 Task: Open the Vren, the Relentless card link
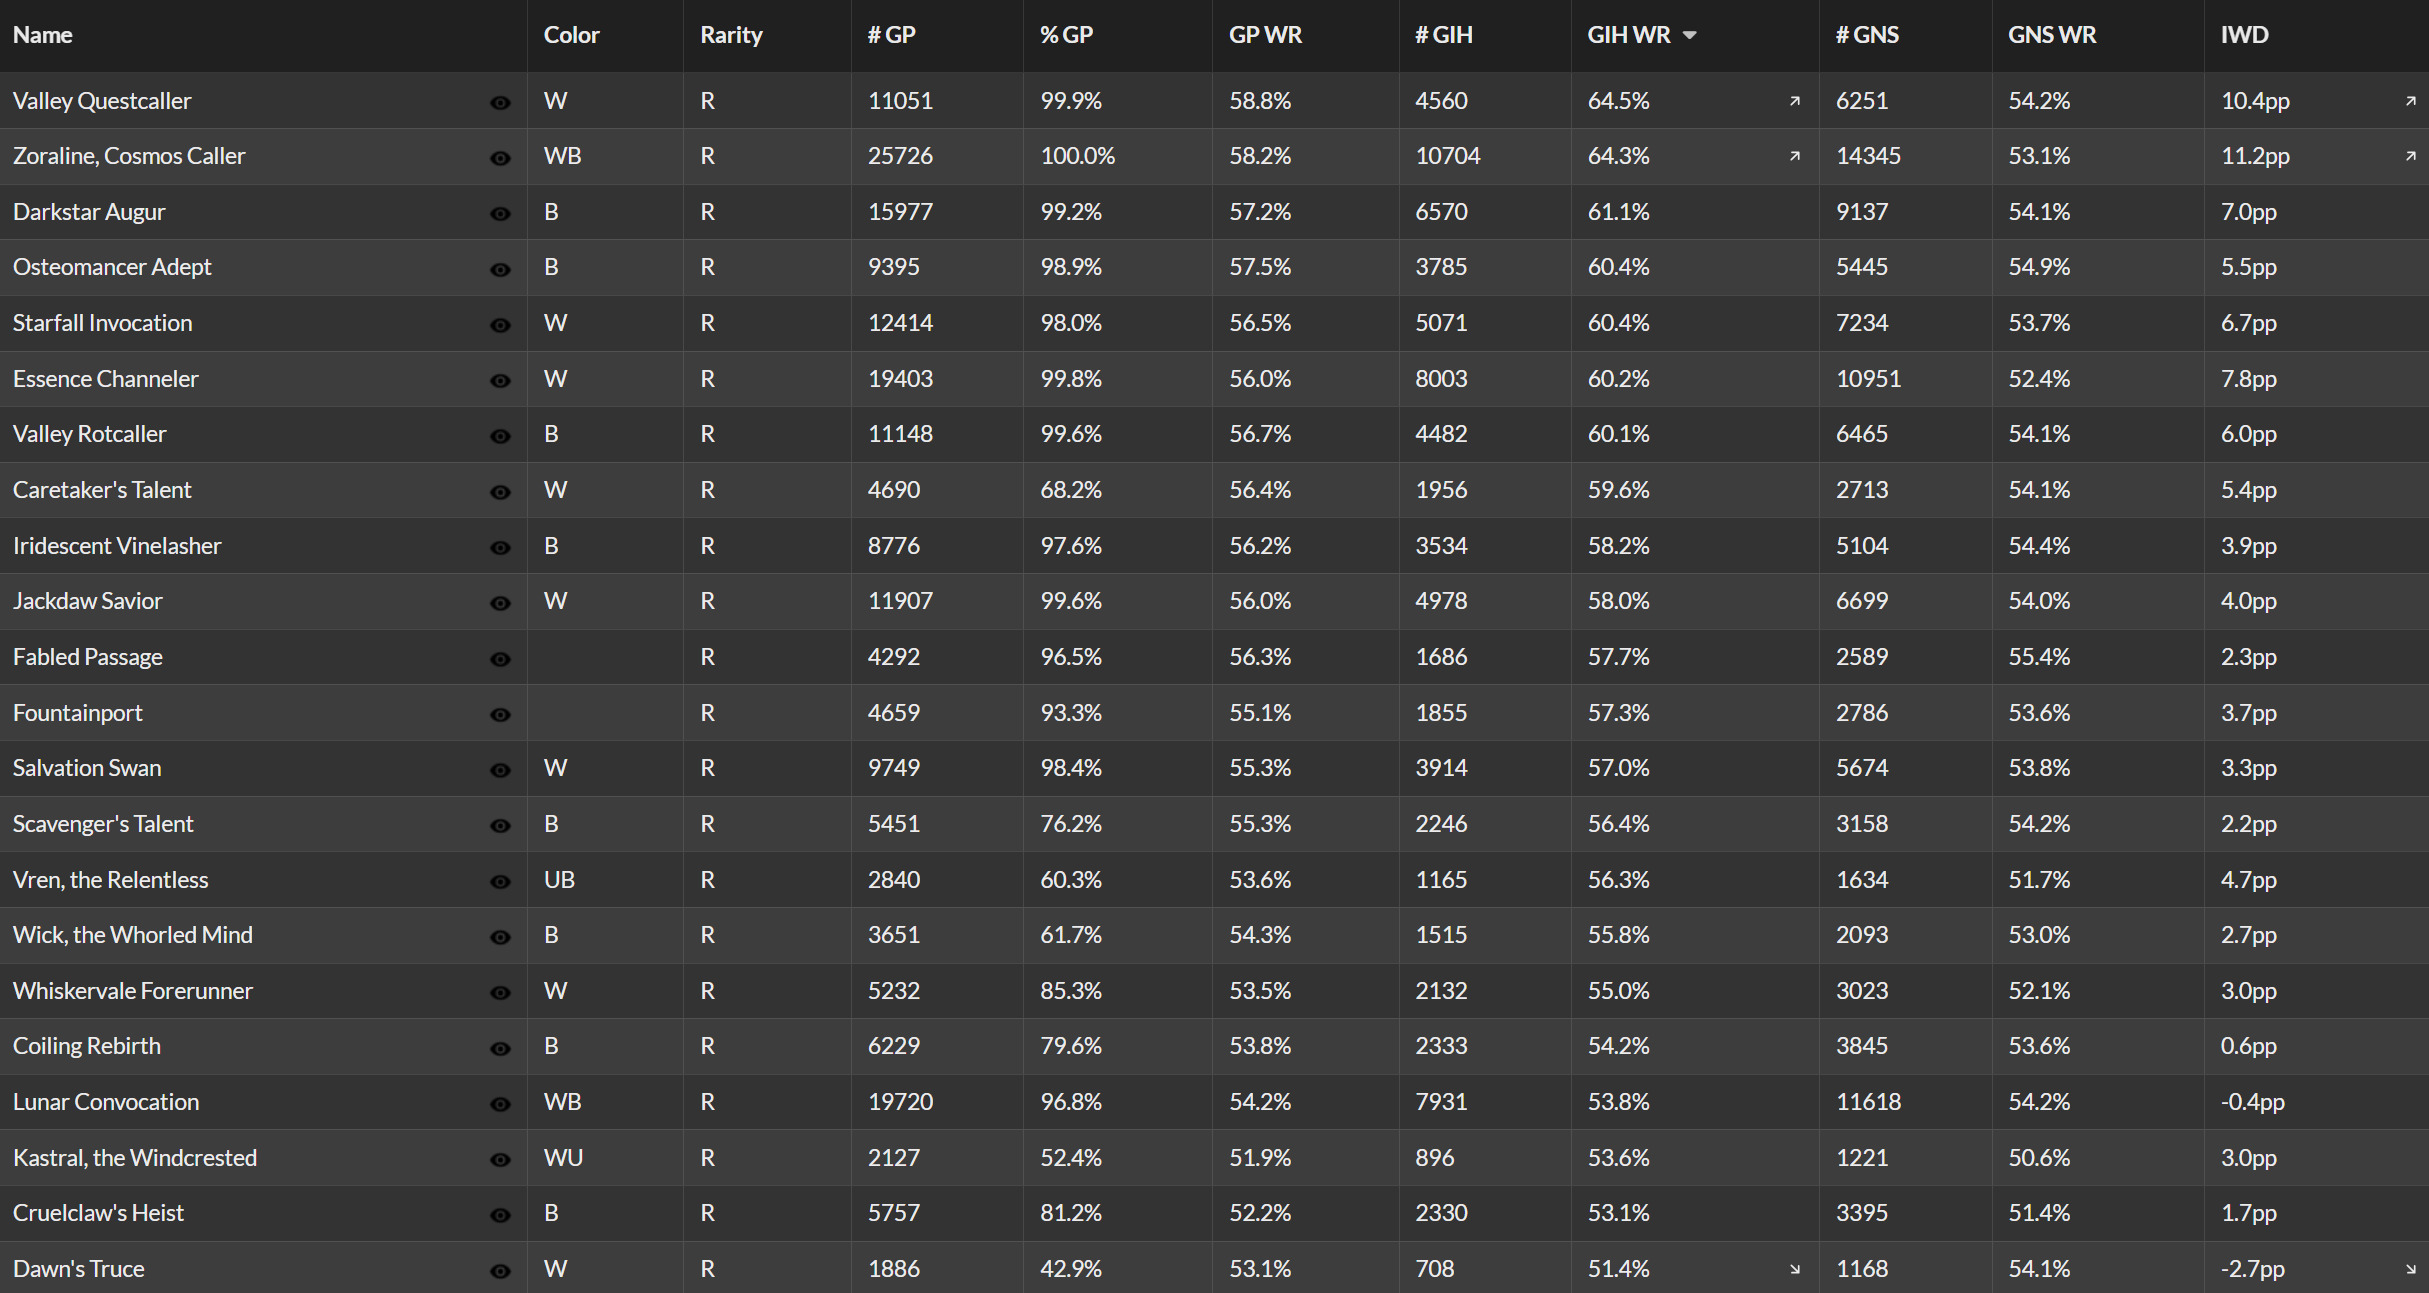(x=111, y=880)
